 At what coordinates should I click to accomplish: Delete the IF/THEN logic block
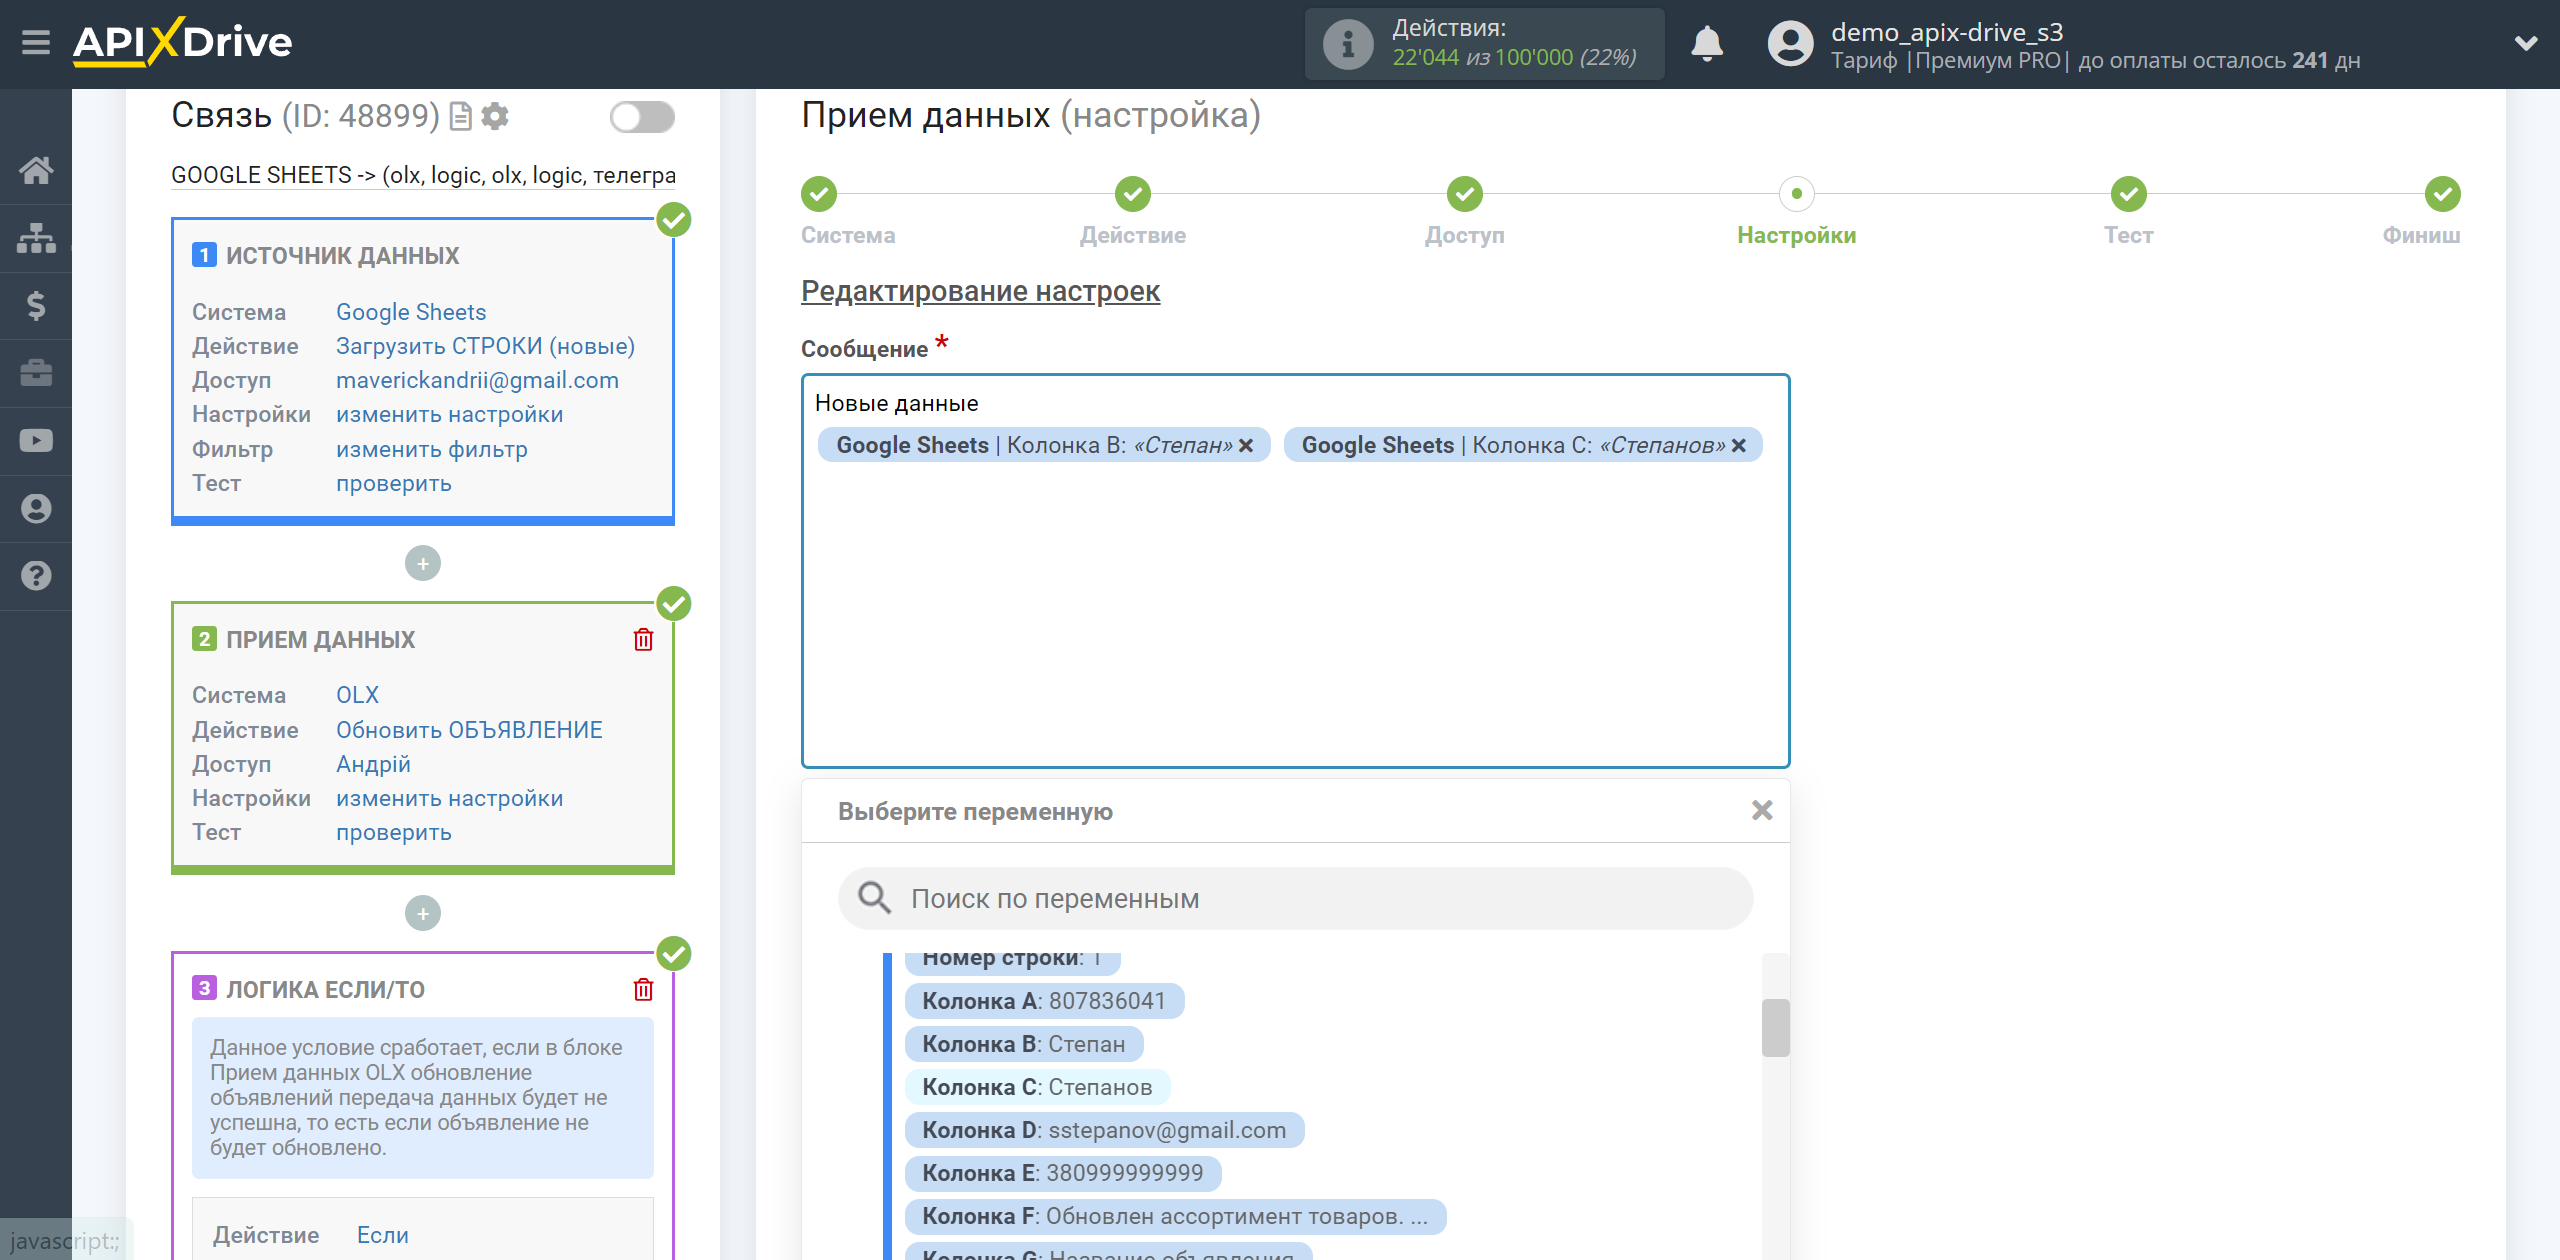(x=643, y=989)
